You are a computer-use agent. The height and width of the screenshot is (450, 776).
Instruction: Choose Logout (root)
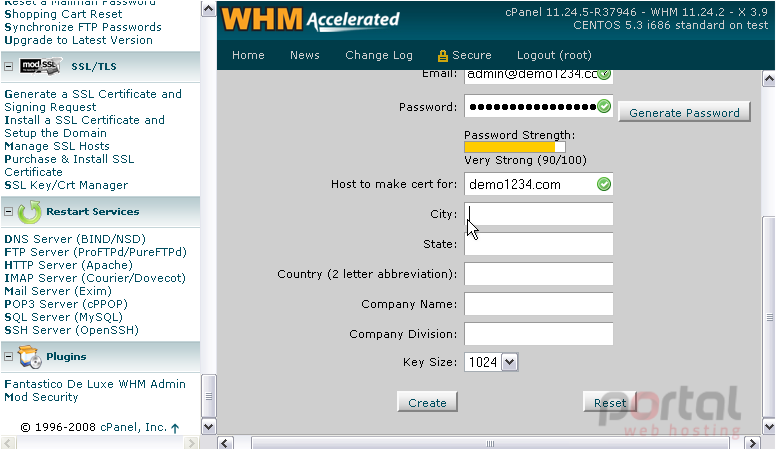click(554, 55)
